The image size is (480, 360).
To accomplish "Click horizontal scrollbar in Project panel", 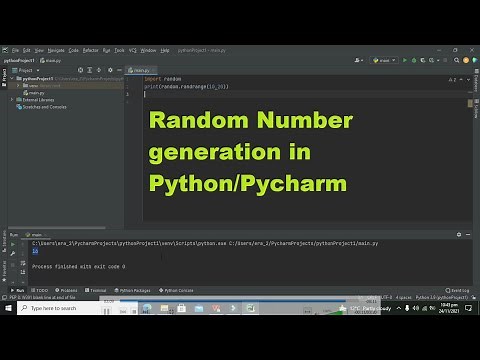I will point(57,228).
